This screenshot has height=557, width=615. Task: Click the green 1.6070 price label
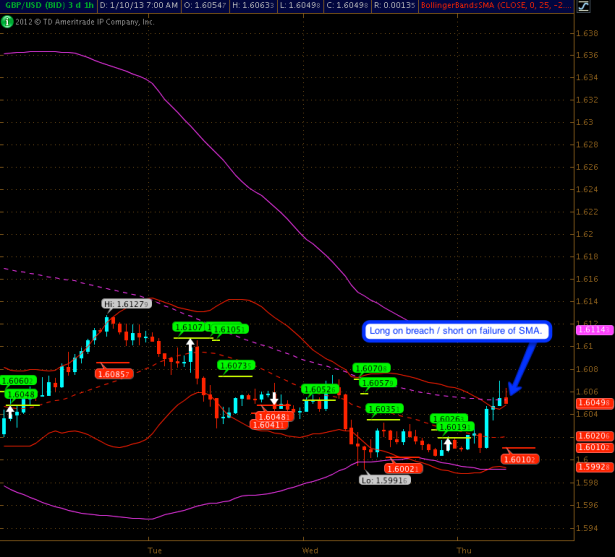[x=369, y=368]
